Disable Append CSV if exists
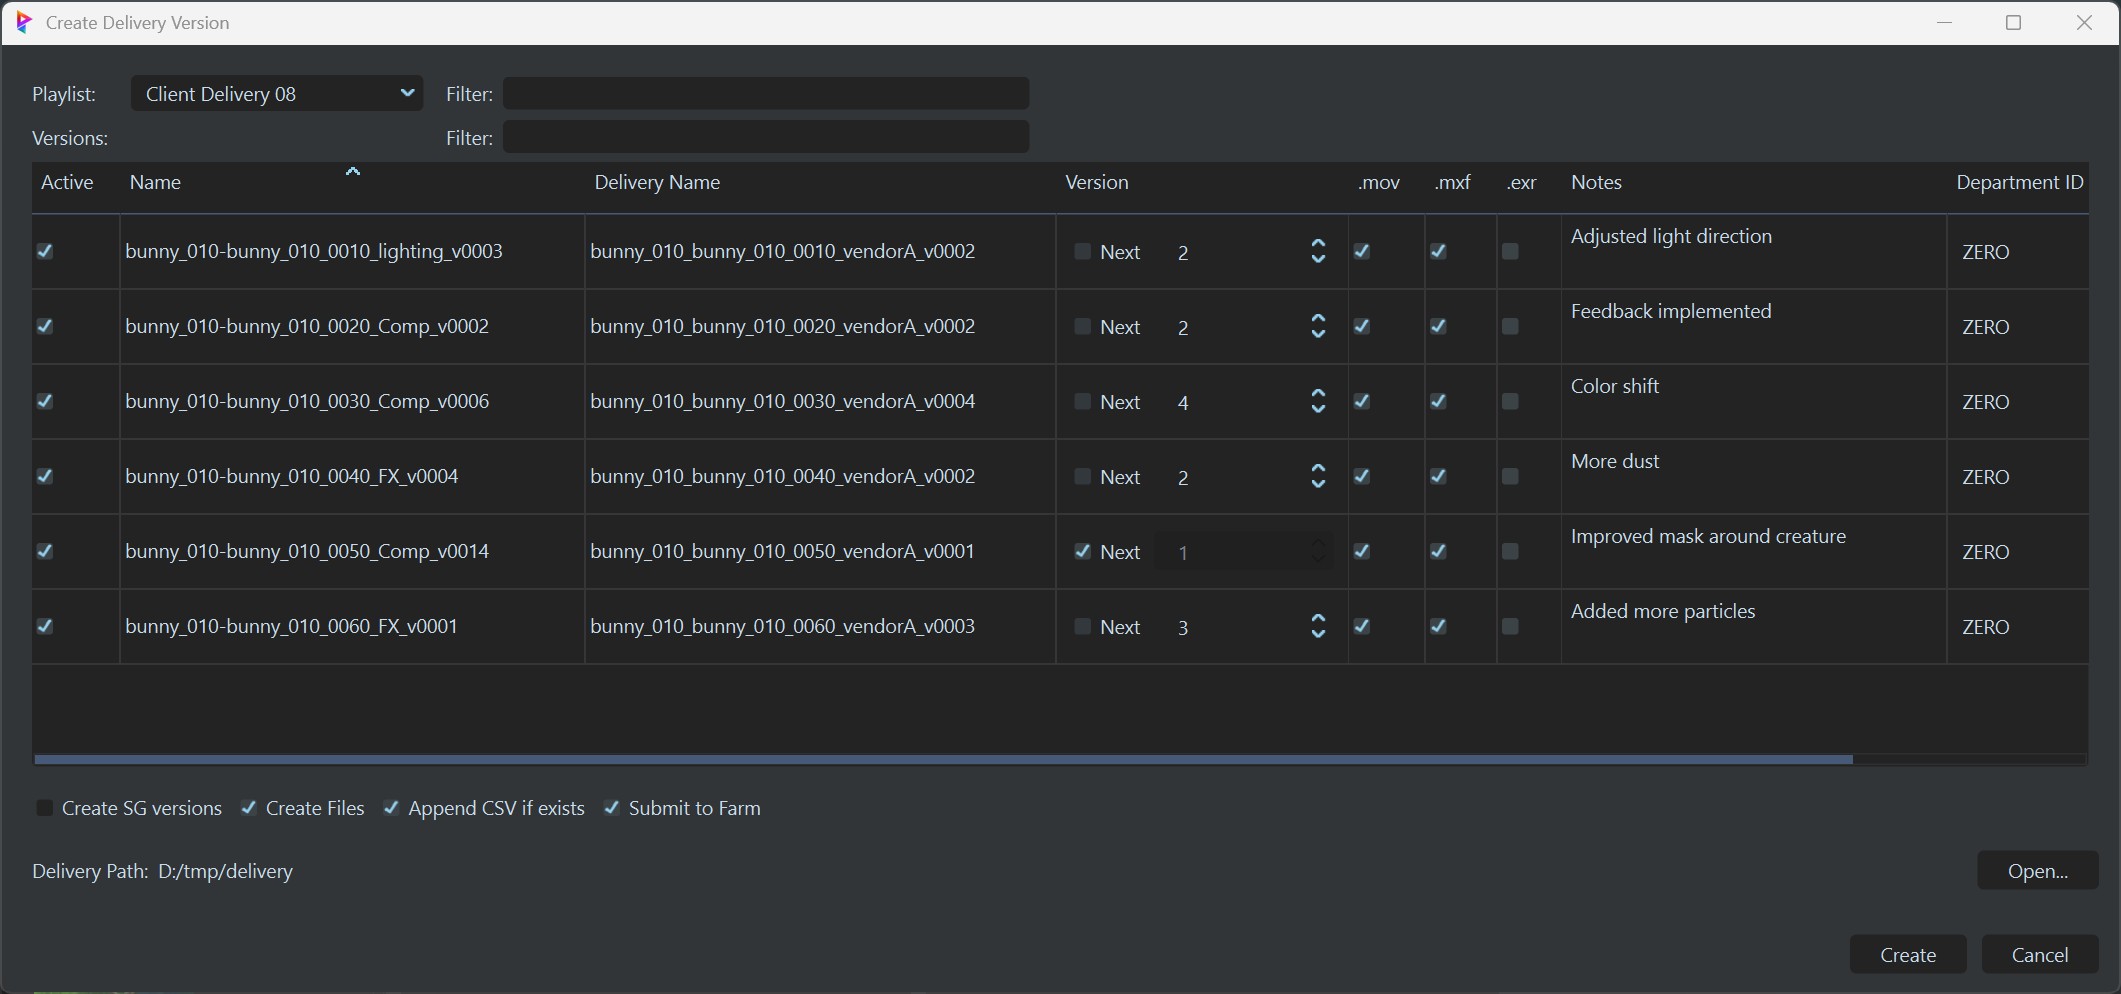This screenshot has height=994, width=2121. pos(392,807)
